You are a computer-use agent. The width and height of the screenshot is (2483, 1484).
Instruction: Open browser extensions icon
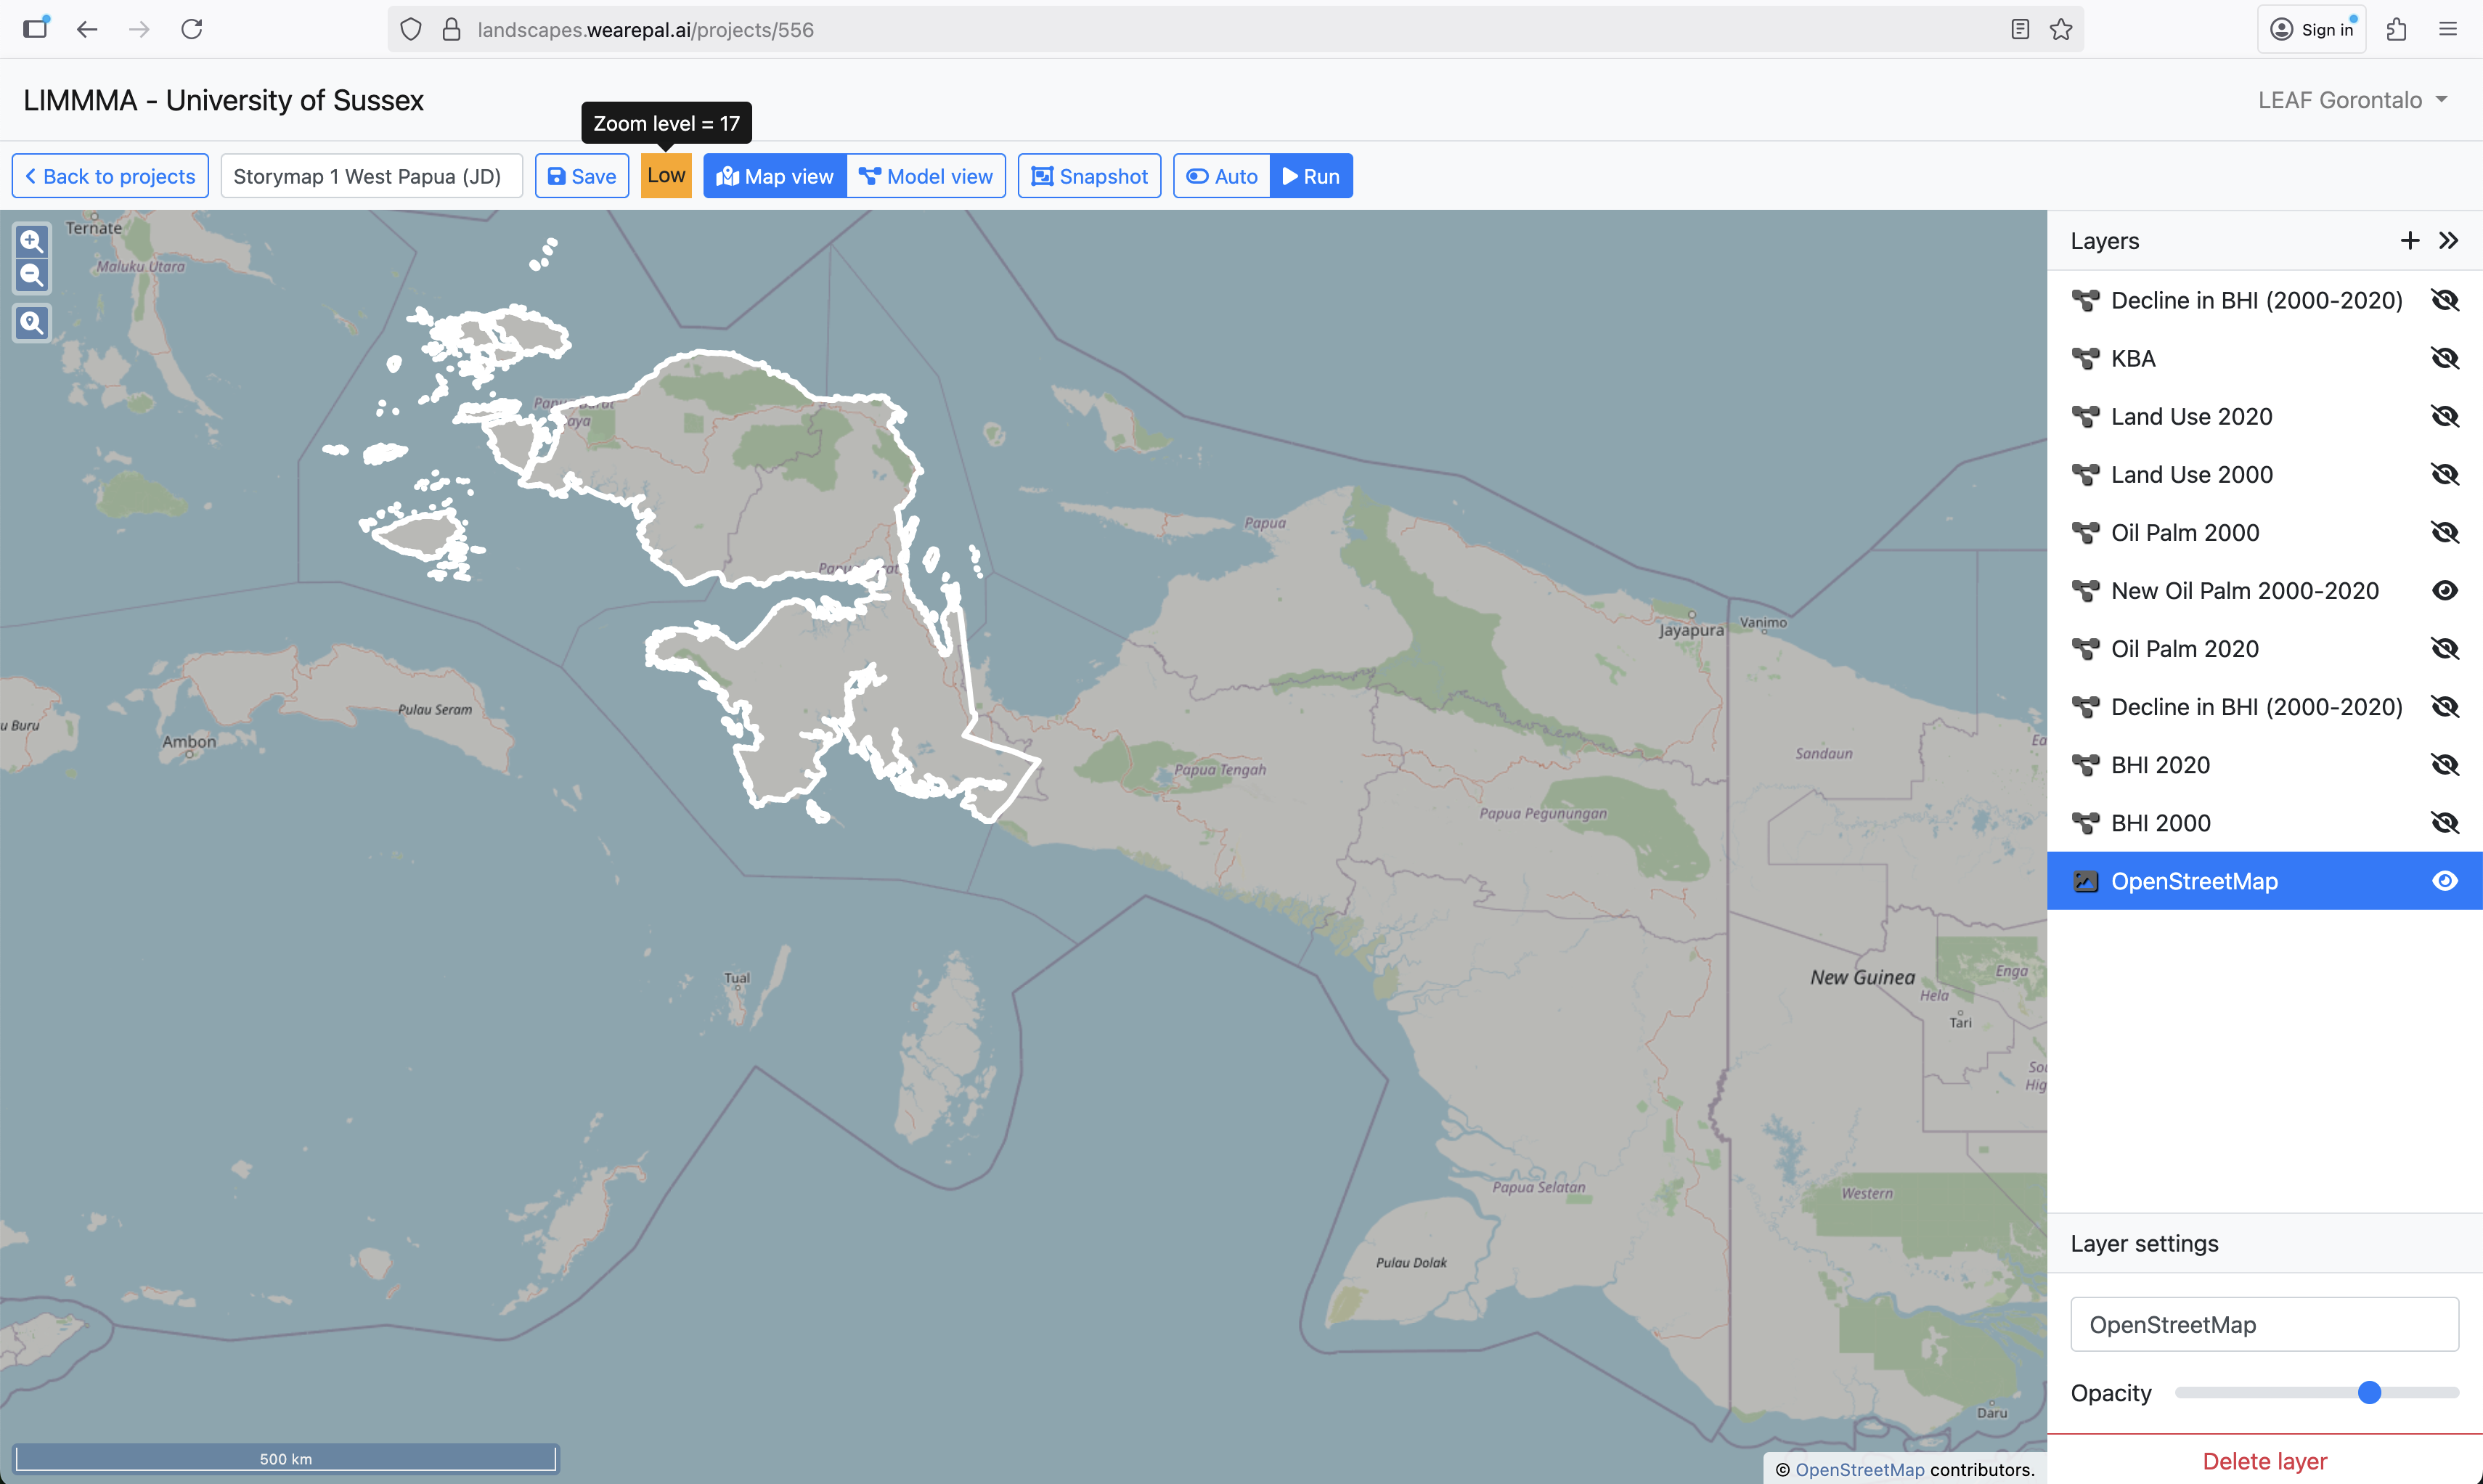(x=2397, y=30)
